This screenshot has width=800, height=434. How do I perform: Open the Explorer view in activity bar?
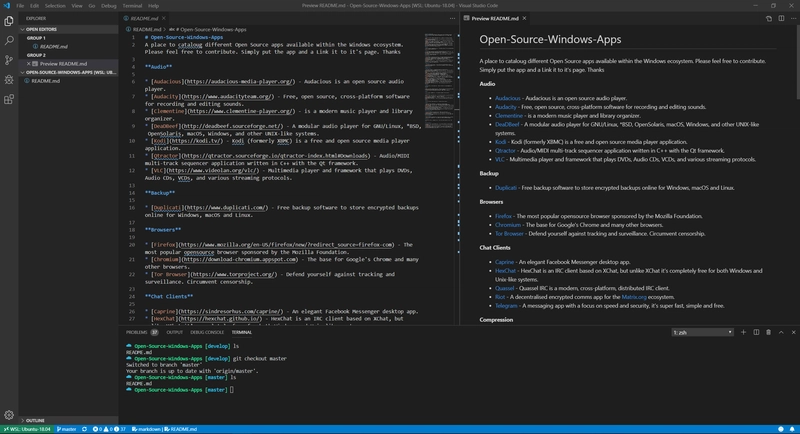pos(9,21)
